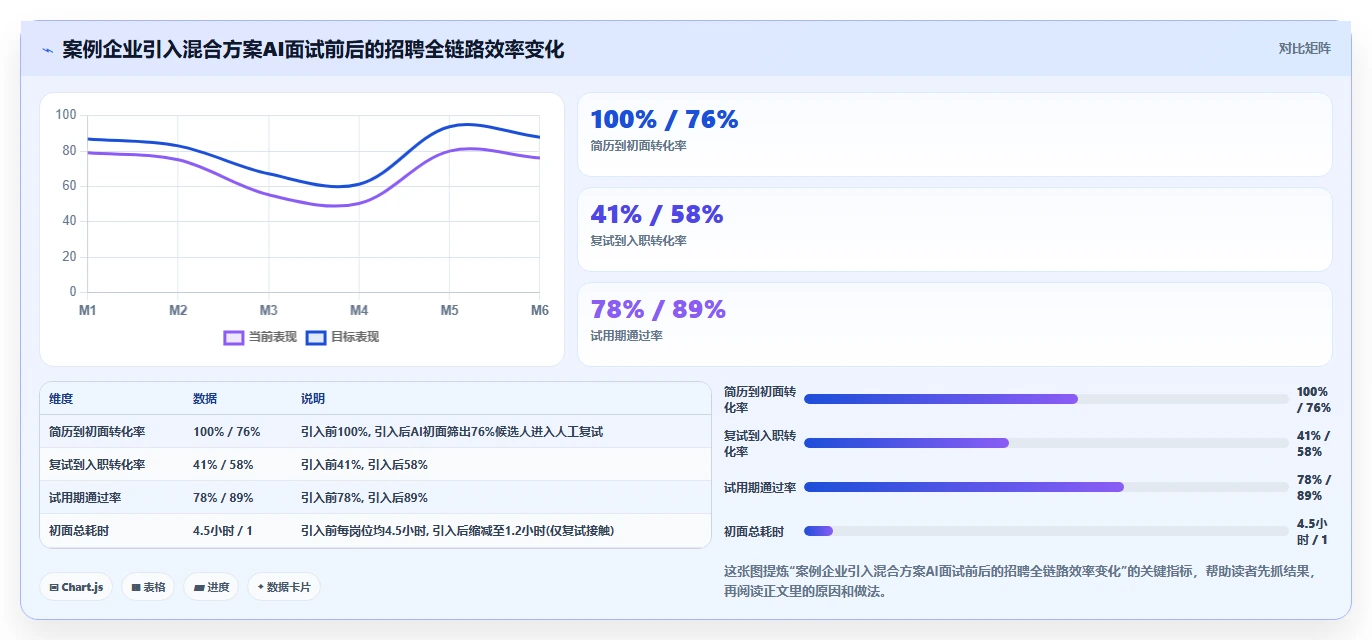Click table cell 试用期通过率 in table
Screen dimensions: 1372x640
click(x=85, y=498)
